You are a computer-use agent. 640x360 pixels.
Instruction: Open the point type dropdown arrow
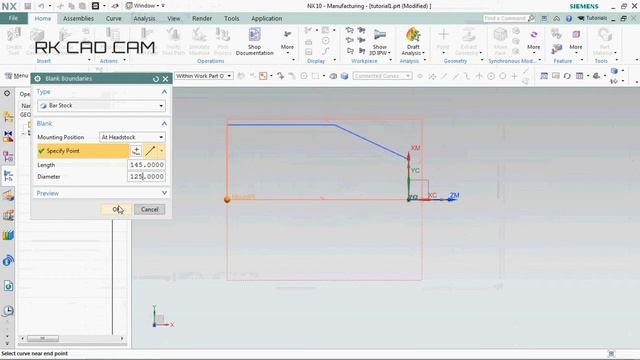[162, 151]
